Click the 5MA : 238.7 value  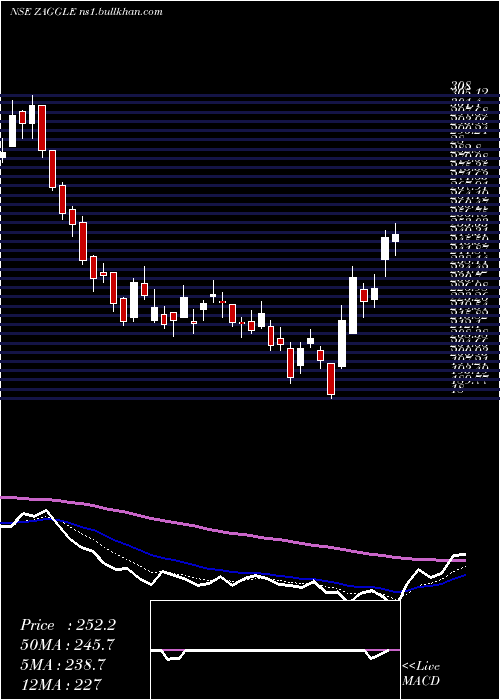(63, 665)
